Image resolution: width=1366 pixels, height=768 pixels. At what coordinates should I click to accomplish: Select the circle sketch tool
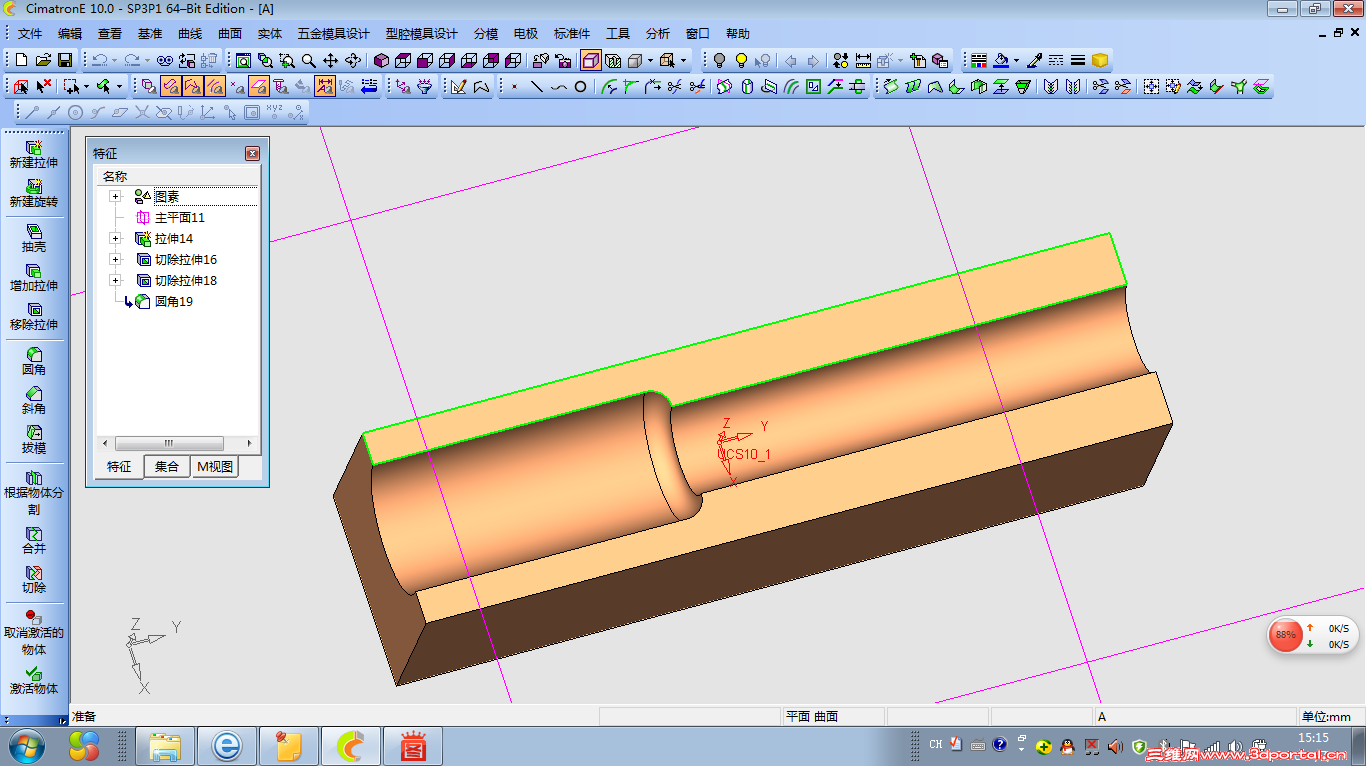pyautogui.click(x=580, y=86)
